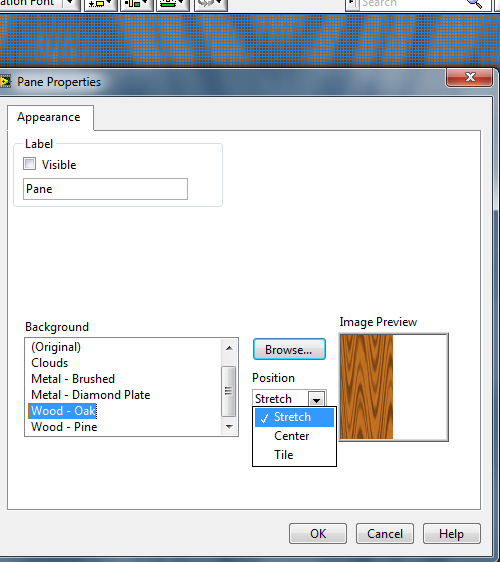Screen dimensions: 500x562
Task: Select Wood - Pine background
Action: (x=64, y=427)
